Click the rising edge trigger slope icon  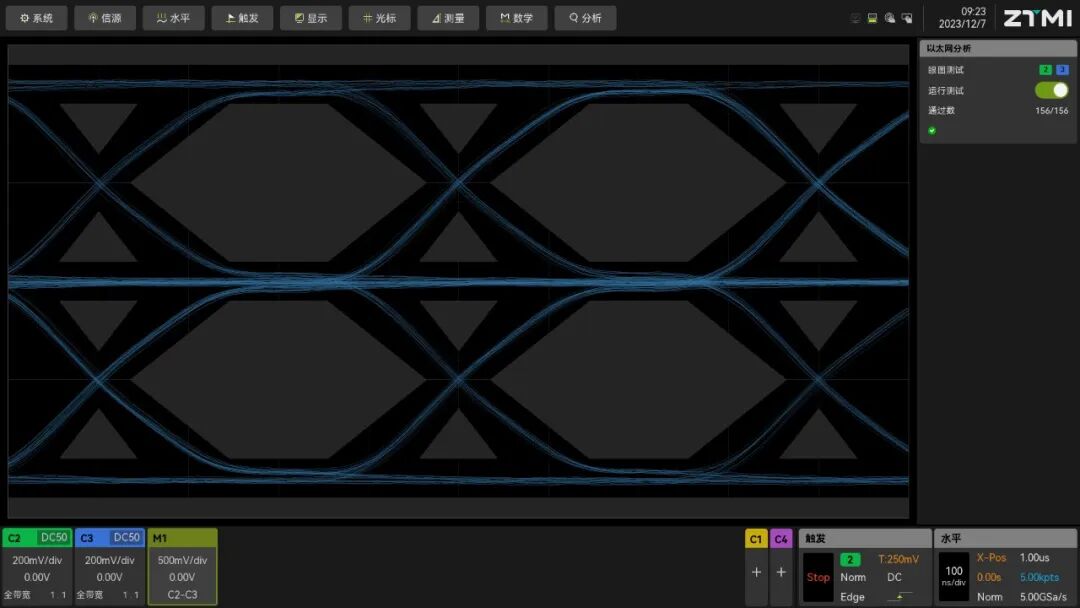[899, 597]
